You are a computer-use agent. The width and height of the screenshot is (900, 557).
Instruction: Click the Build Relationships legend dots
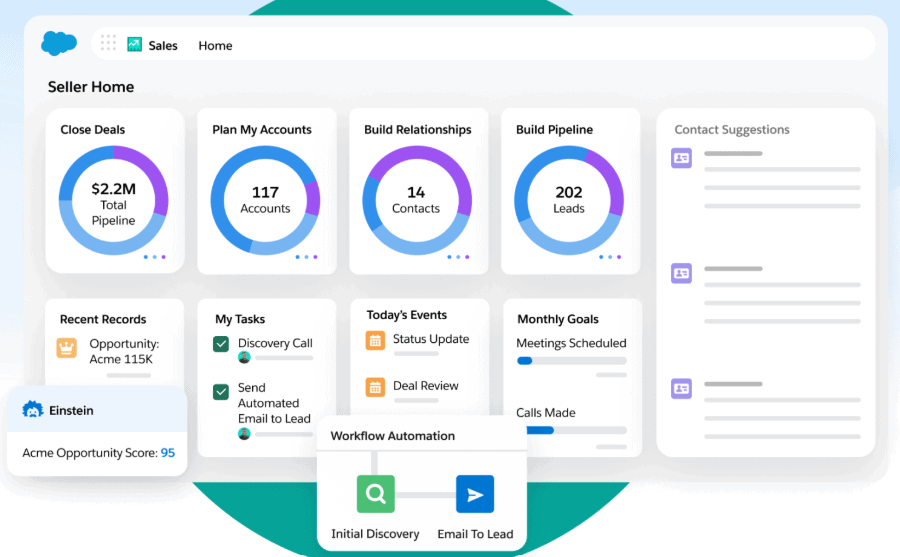458,257
